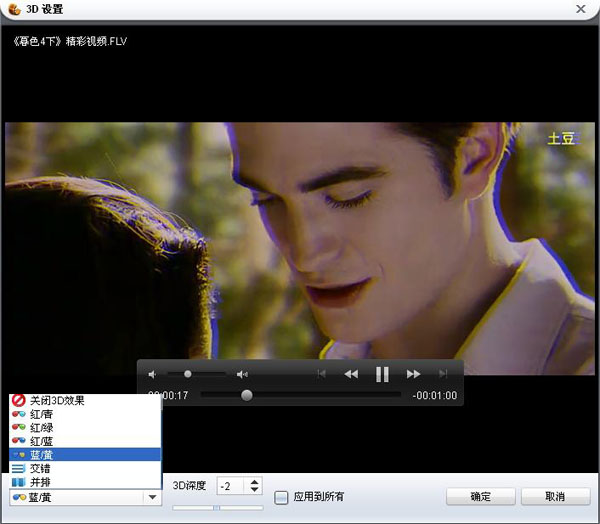The height and width of the screenshot is (524, 600).
Task: Pause the video playback
Action: point(382,374)
